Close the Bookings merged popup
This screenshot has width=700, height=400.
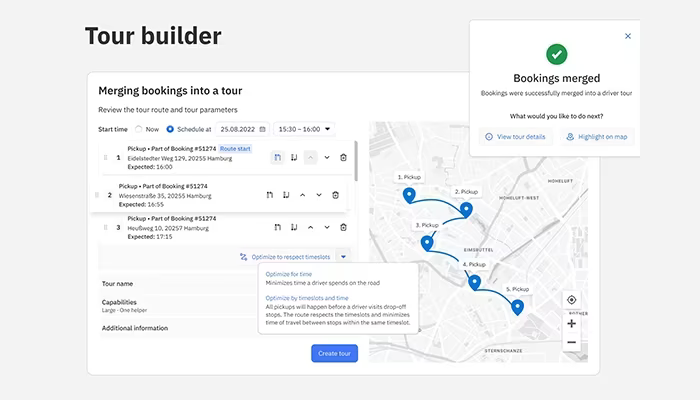coord(628,36)
